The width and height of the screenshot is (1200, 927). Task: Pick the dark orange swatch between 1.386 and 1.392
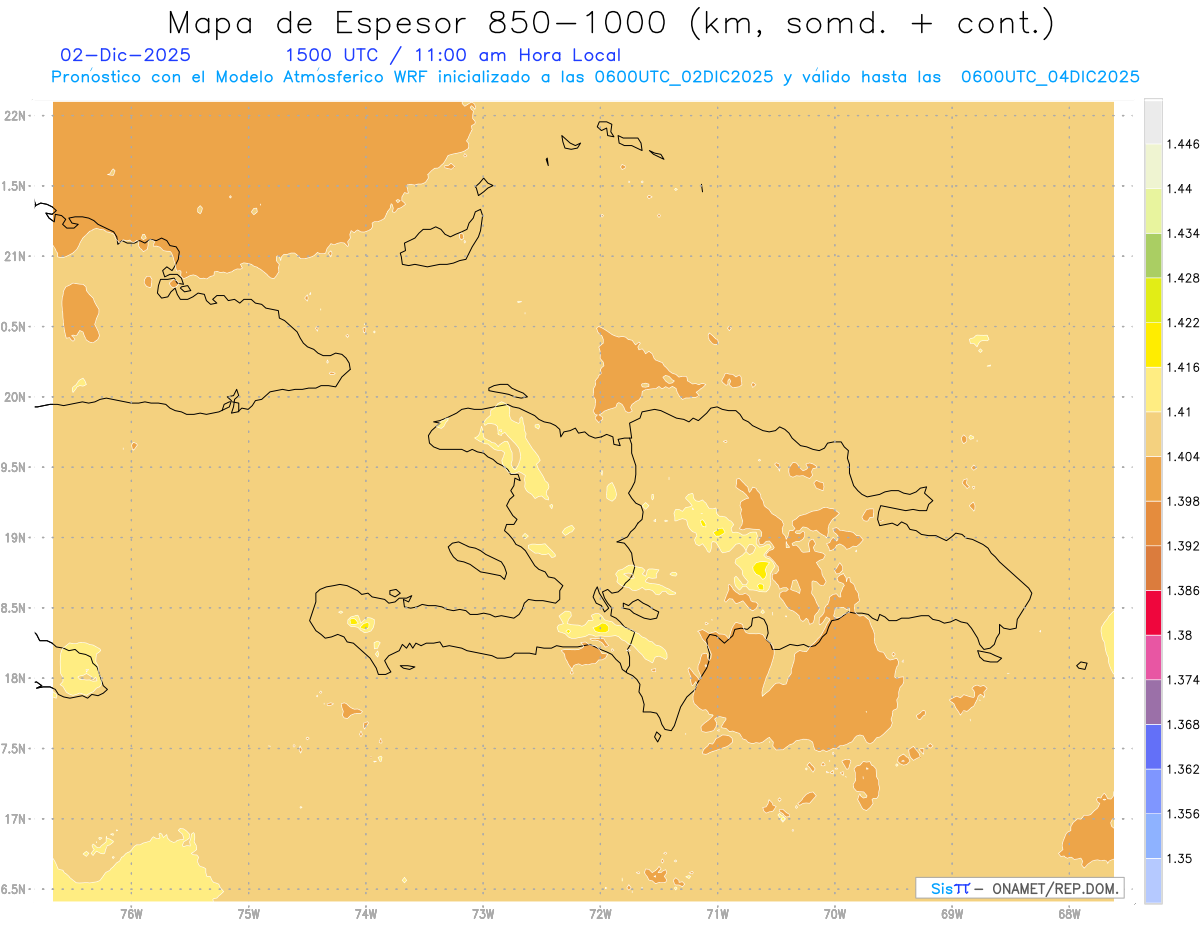coord(1153,568)
